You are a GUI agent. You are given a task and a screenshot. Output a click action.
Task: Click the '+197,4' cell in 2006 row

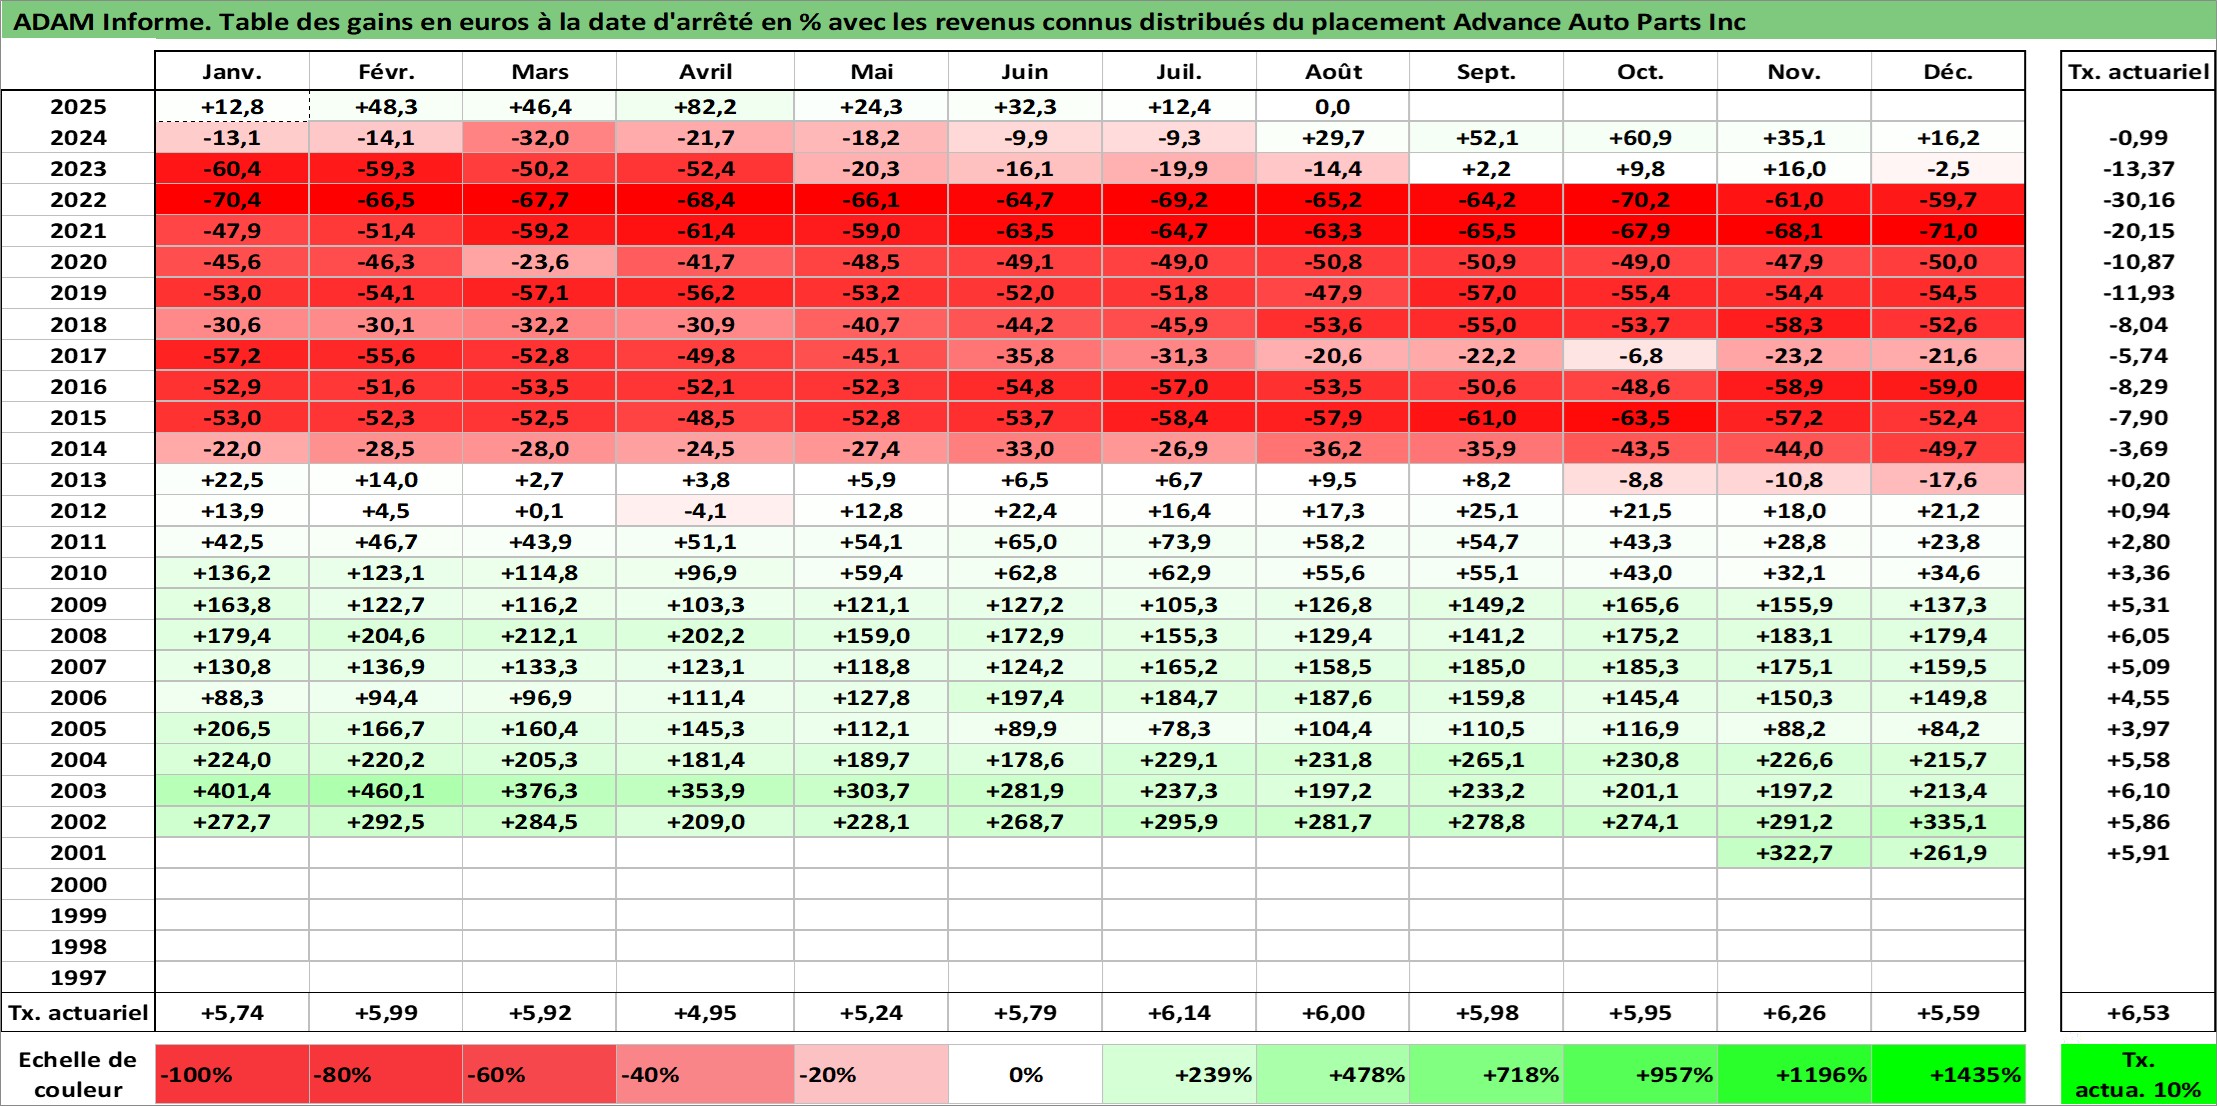coord(1025,697)
